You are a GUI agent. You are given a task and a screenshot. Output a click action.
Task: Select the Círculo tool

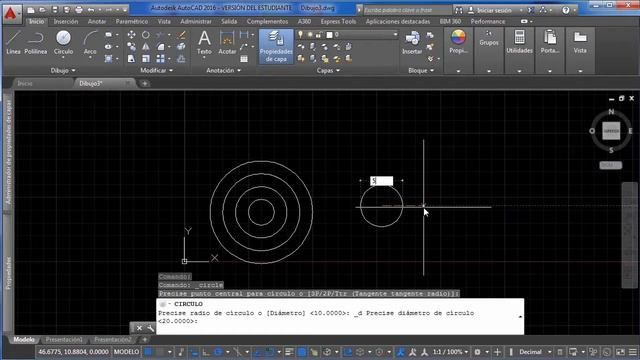(x=63, y=43)
